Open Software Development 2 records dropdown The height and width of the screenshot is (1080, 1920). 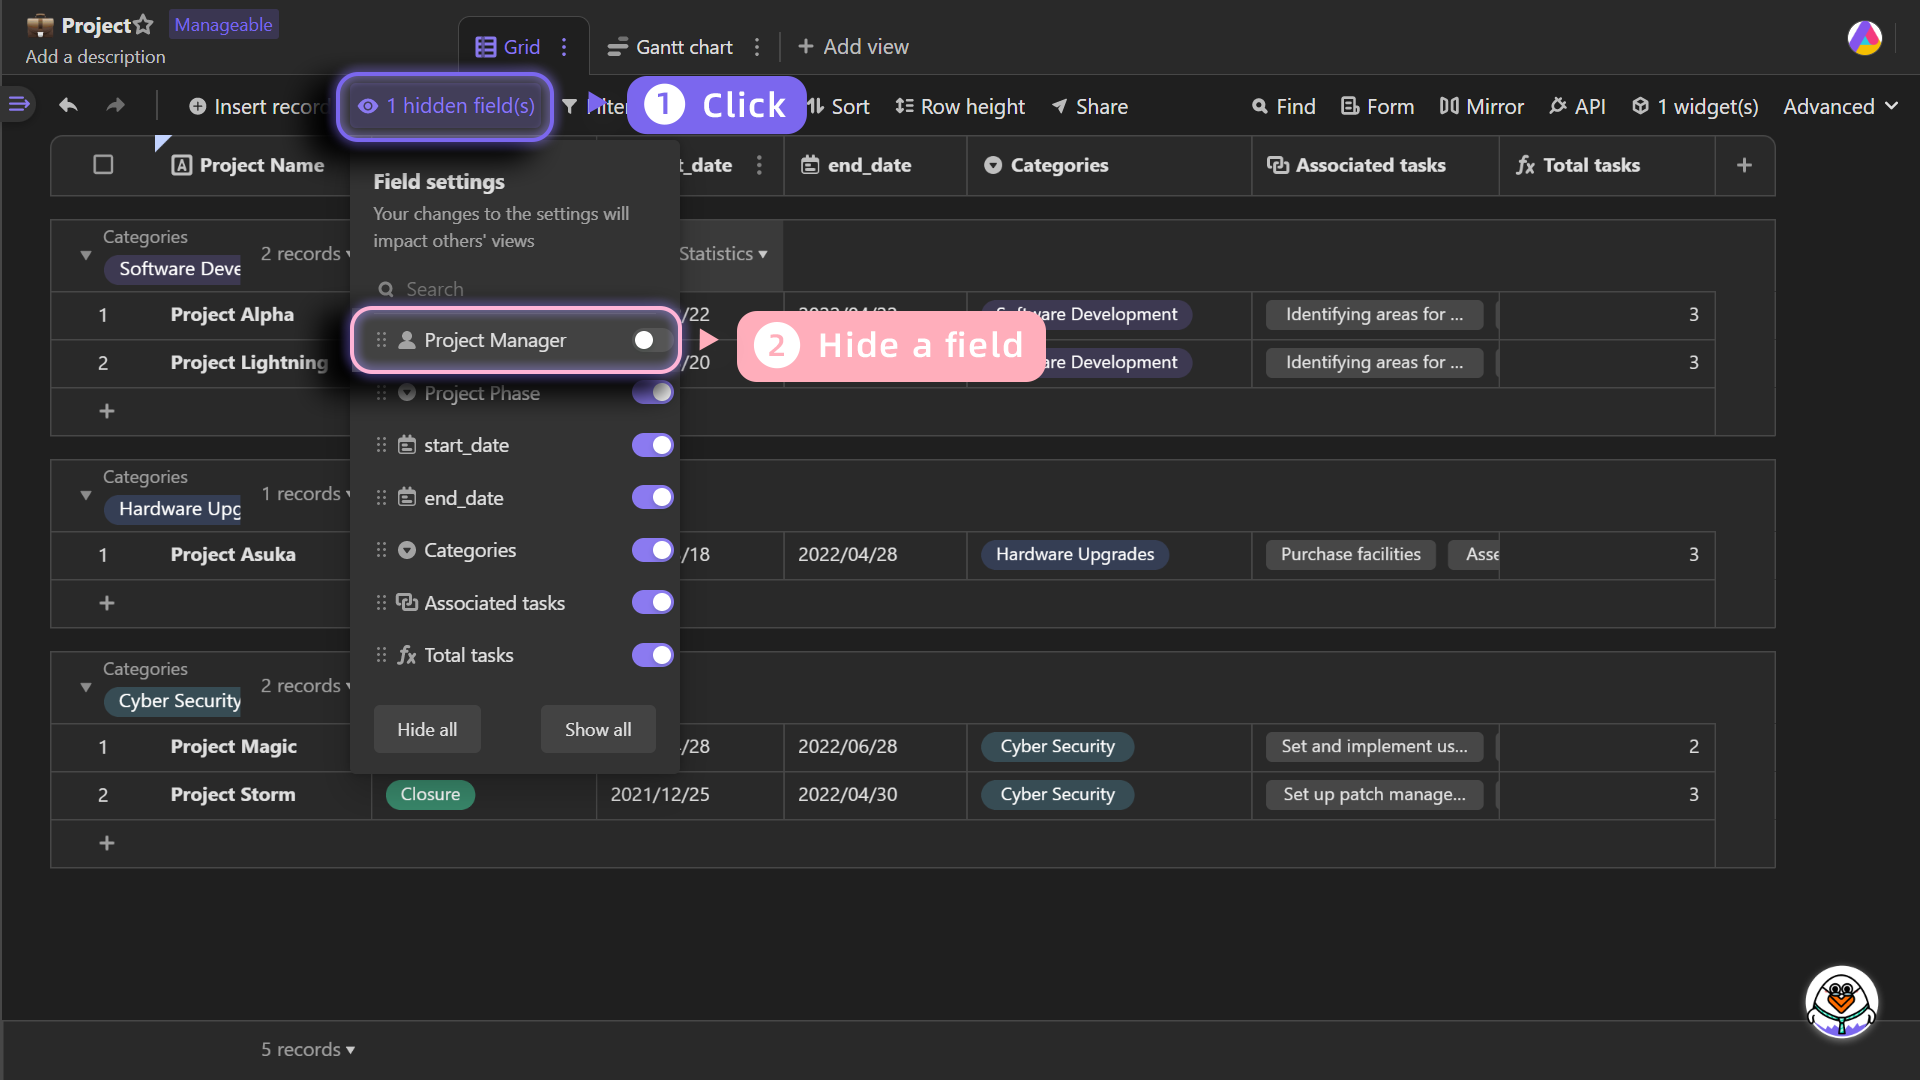(305, 254)
